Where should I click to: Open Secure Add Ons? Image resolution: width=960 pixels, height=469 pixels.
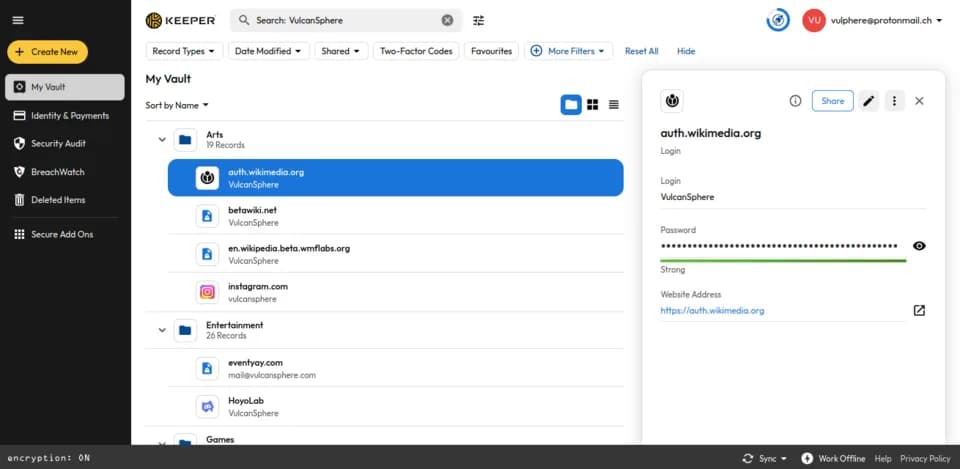pyautogui.click(x=53, y=234)
